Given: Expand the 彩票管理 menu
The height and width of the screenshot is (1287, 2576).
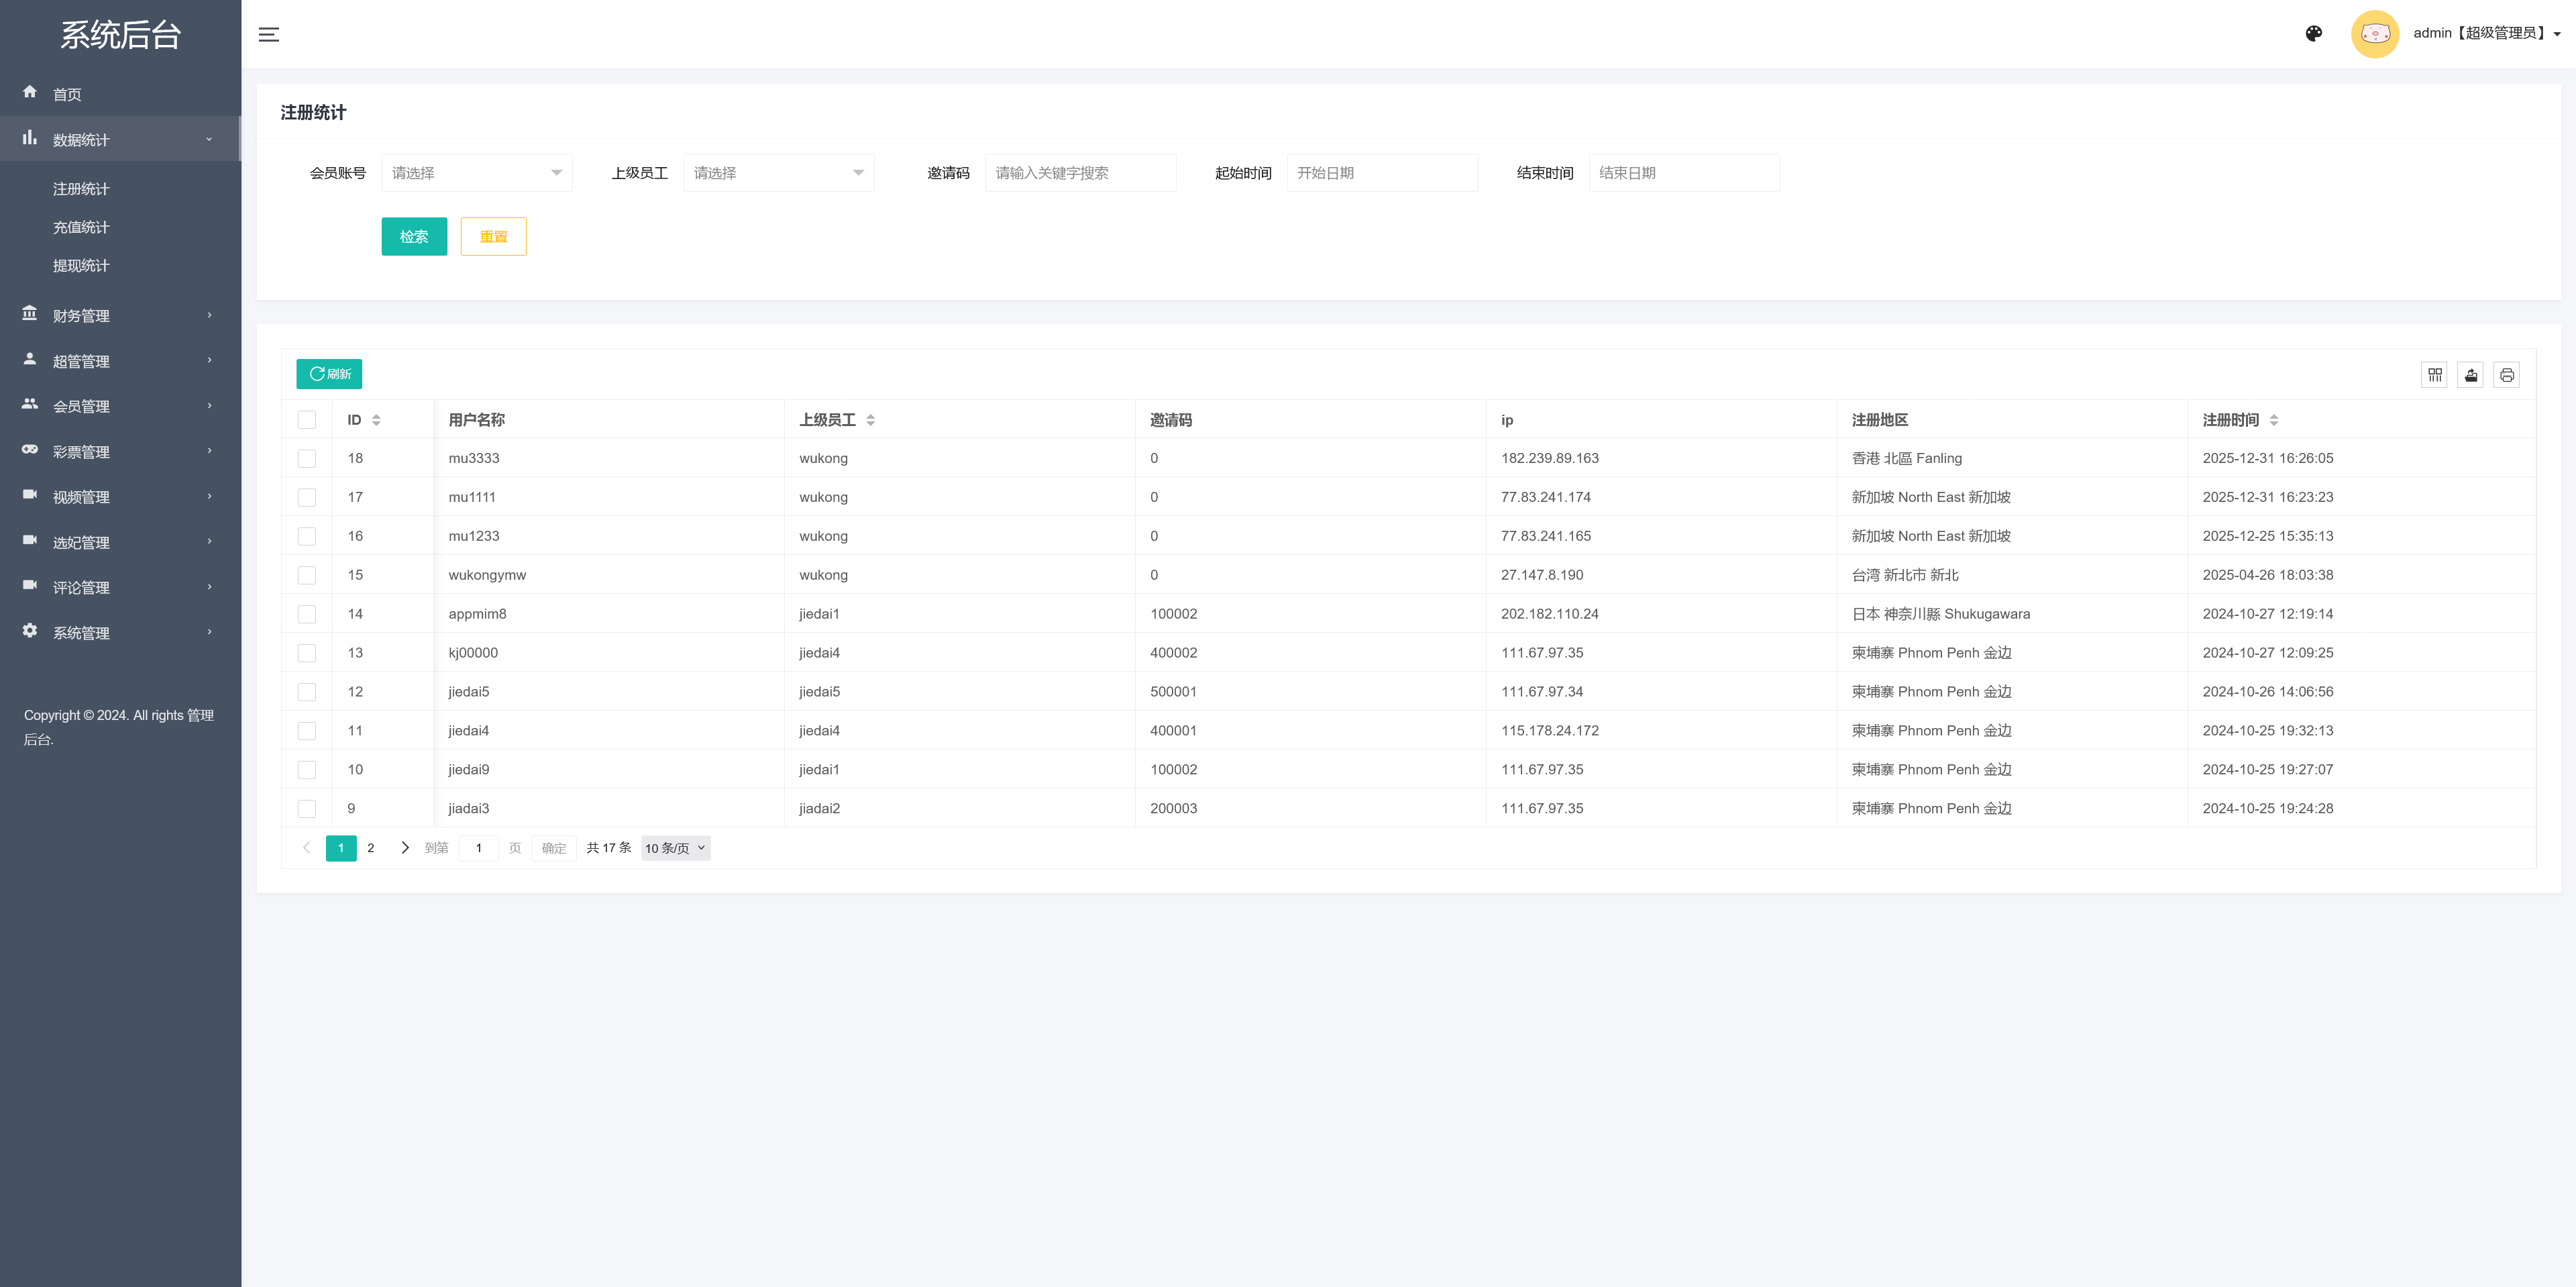Looking at the screenshot, I should coord(120,451).
